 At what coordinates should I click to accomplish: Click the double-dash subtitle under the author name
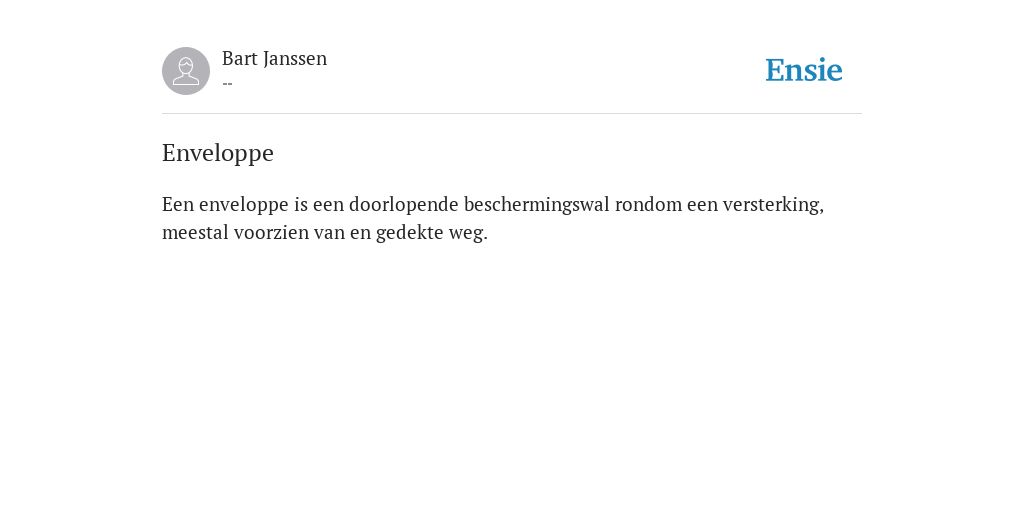227,84
